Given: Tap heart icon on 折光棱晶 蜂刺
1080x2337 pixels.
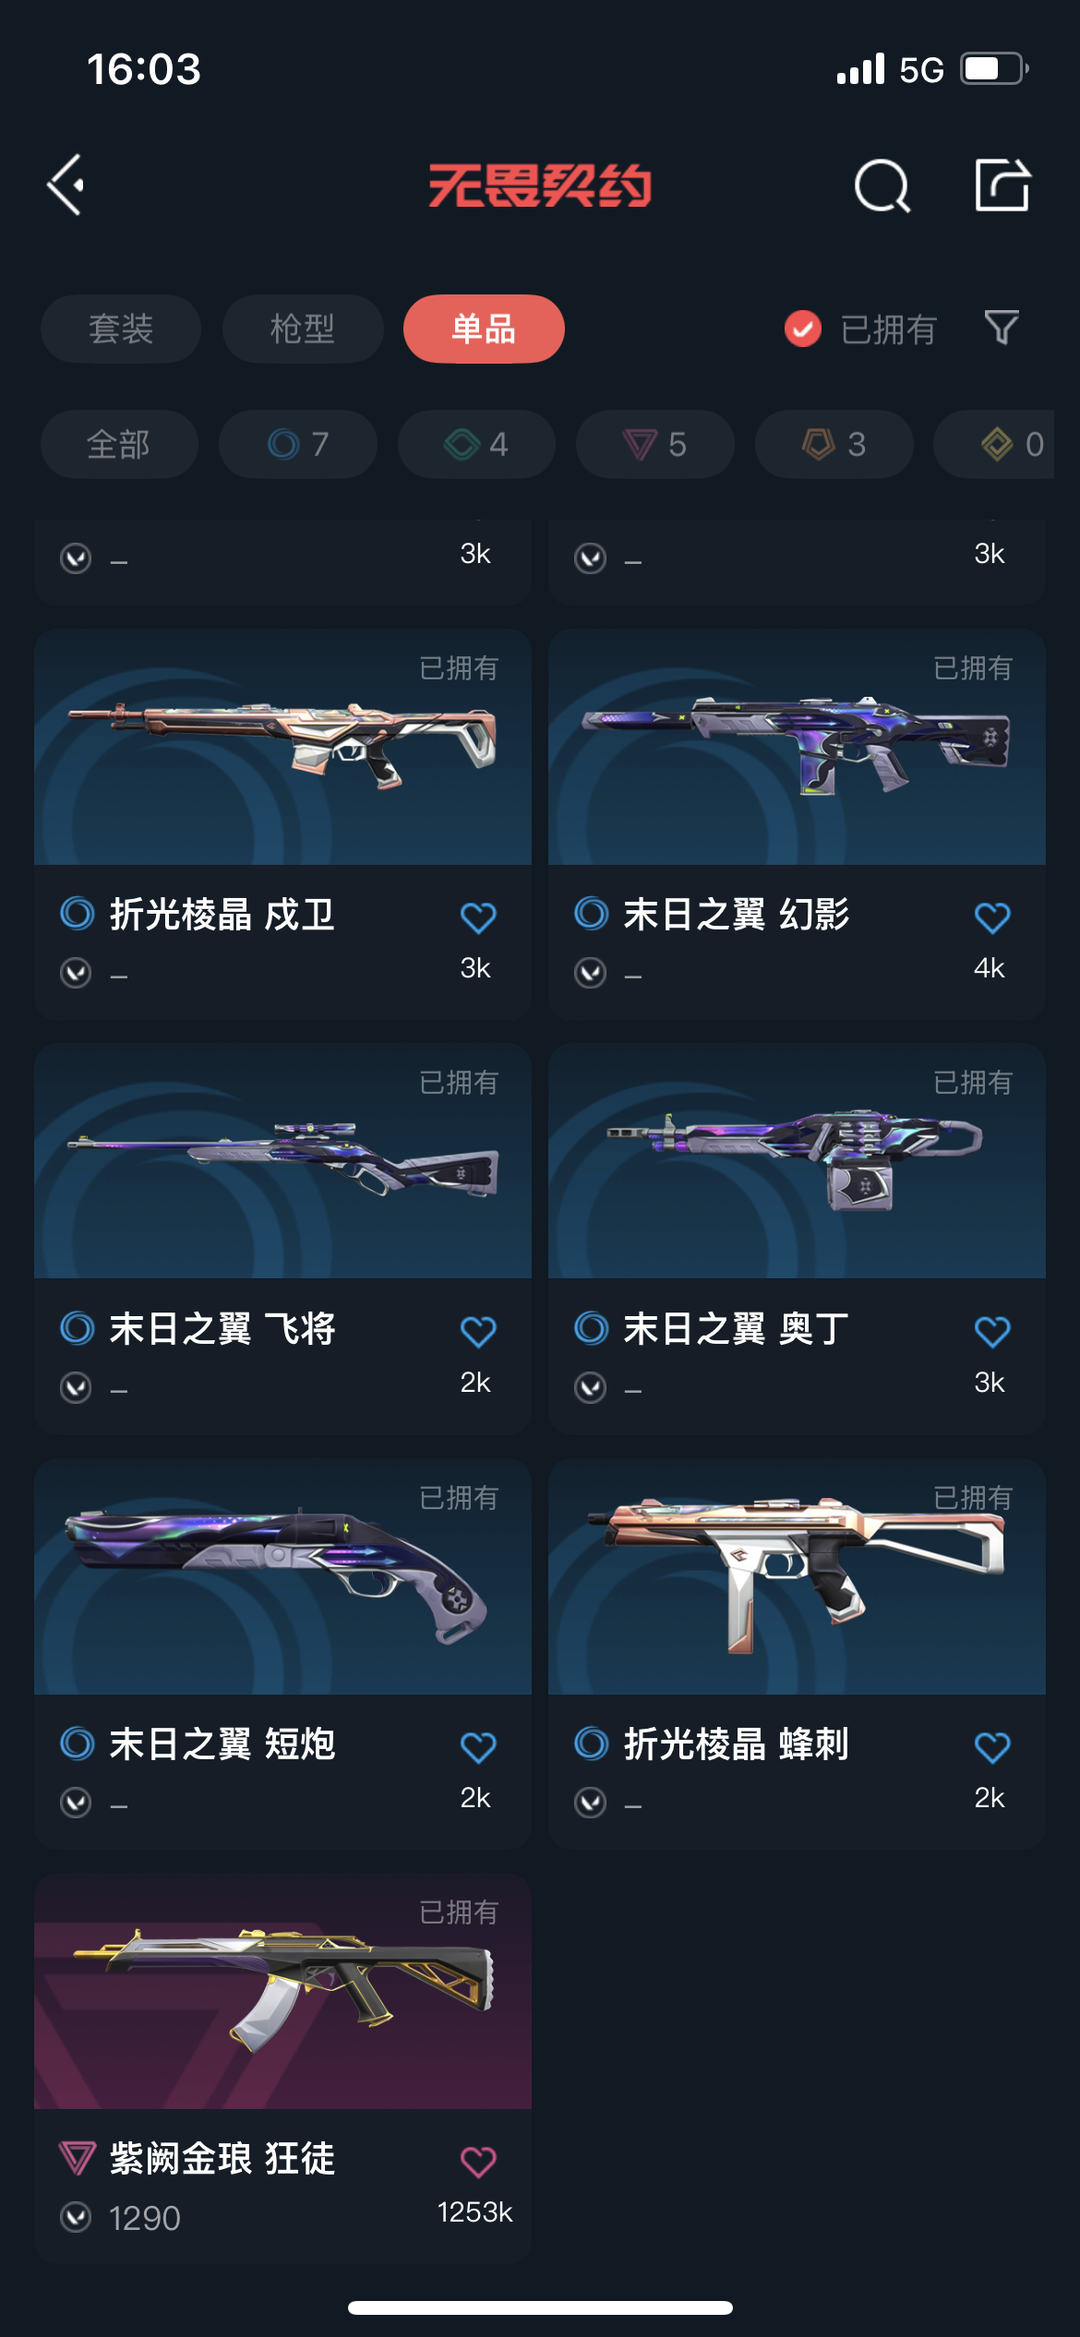Looking at the screenshot, I should click(992, 1747).
